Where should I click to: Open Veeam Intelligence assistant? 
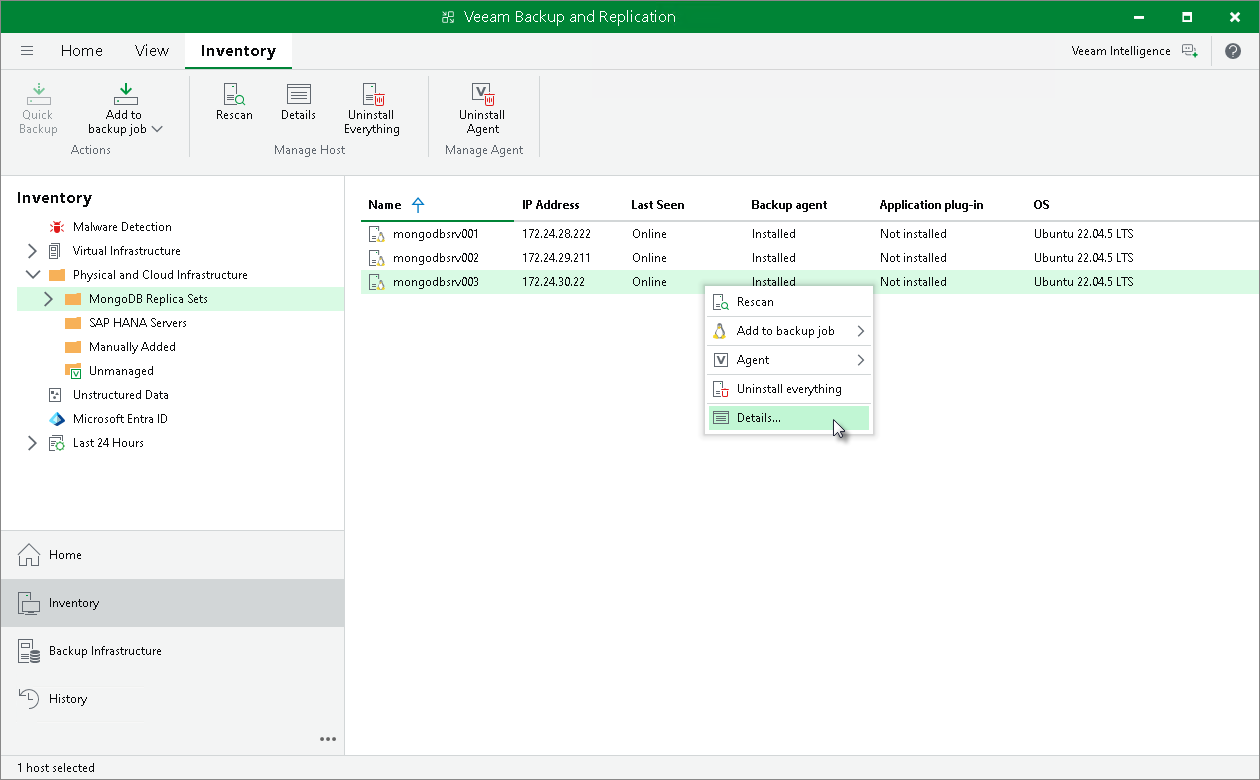coord(1134,51)
